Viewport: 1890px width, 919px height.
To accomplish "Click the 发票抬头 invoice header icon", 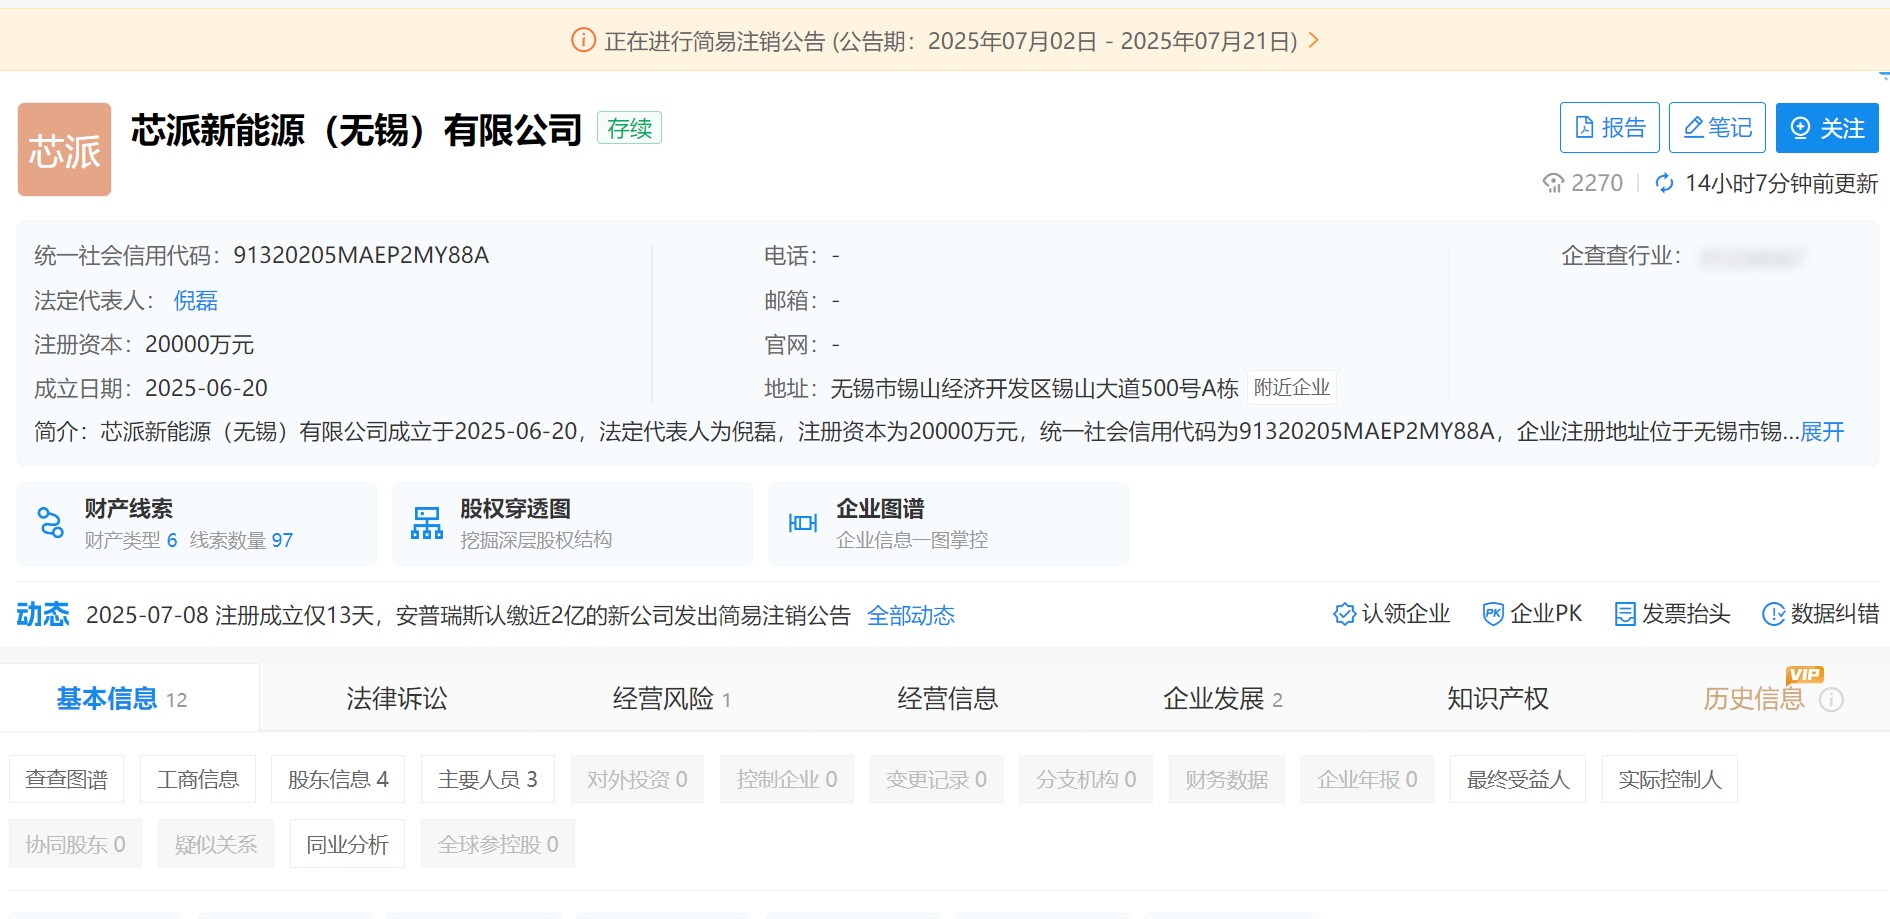I will [1625, 614].
